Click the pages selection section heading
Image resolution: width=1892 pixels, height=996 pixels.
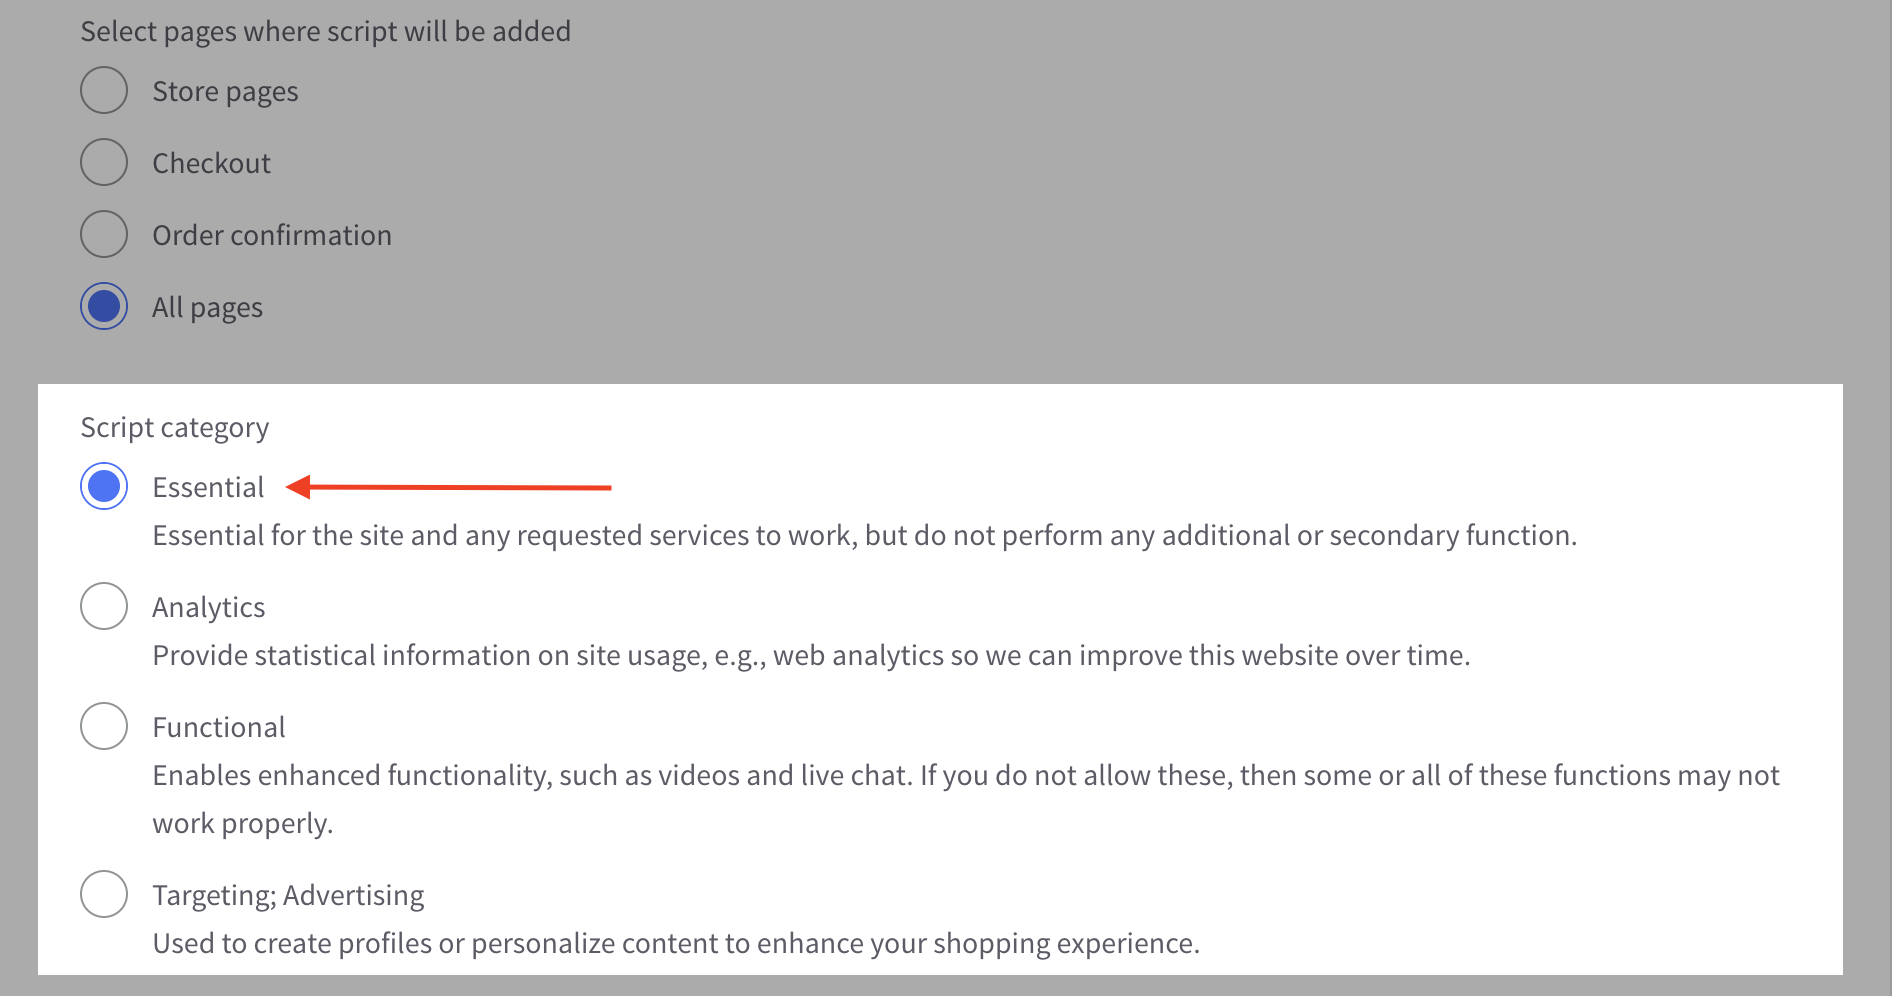325,31
